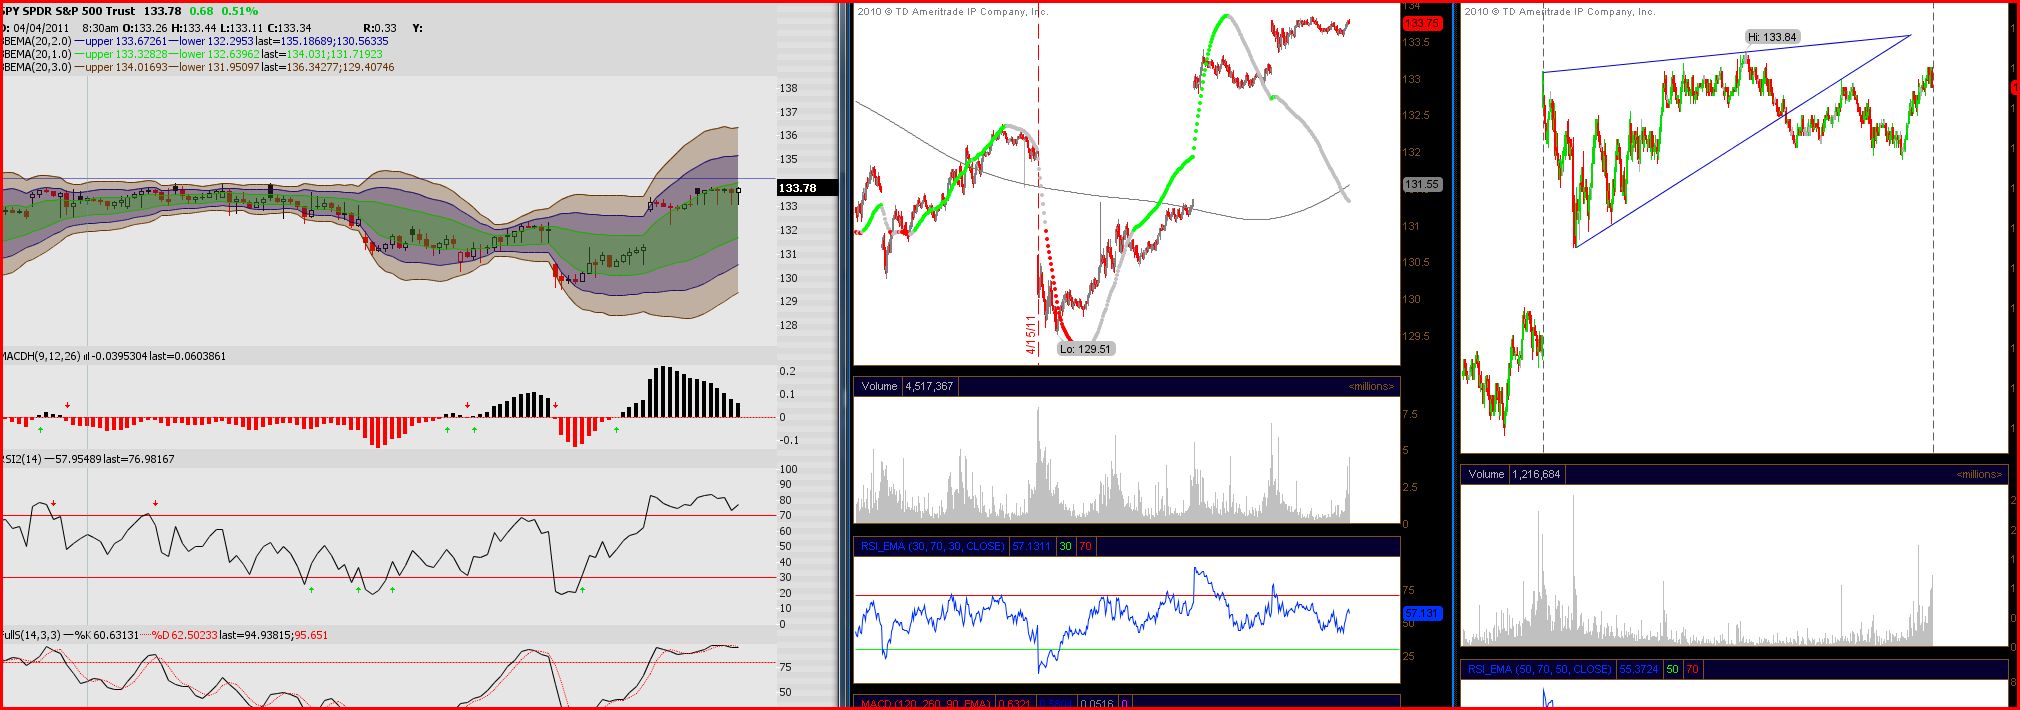Click the 4/15/11 vertical date marker
This screenshot has height=710, width=2020.
click(1030, 335)
